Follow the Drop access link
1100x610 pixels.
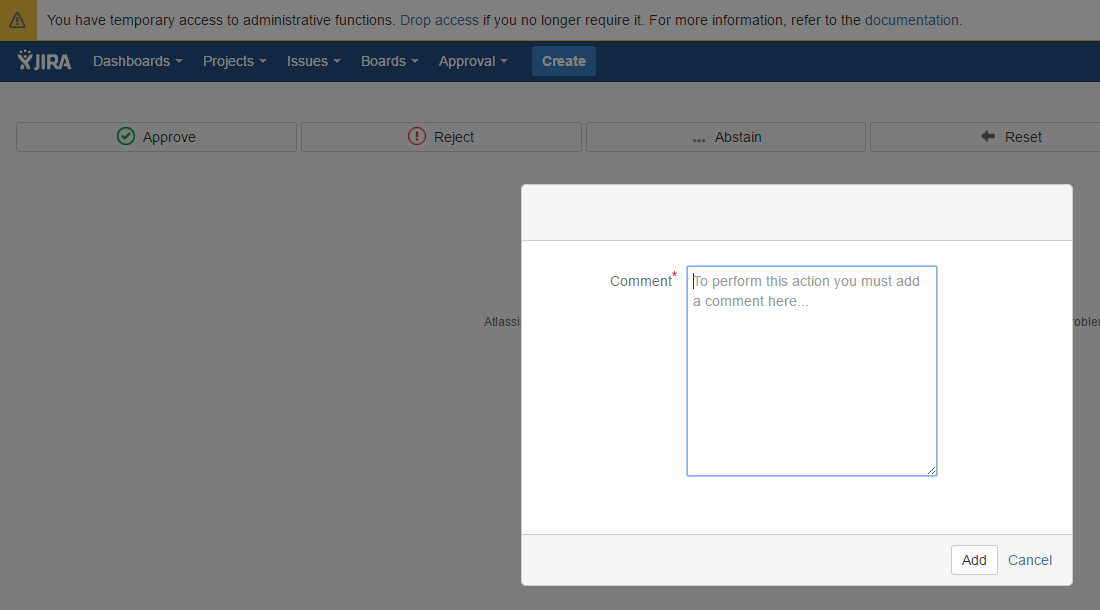coord(439,20)
